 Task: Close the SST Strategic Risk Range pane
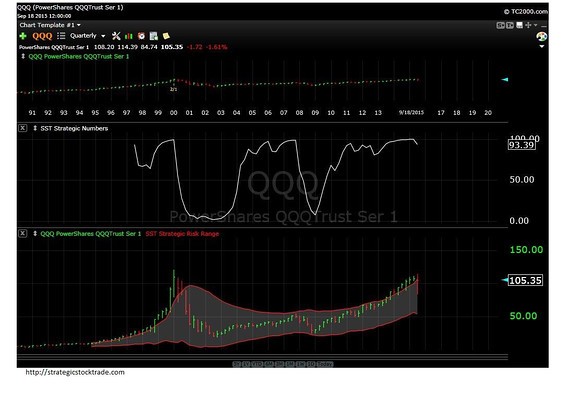tap(22, 233)
